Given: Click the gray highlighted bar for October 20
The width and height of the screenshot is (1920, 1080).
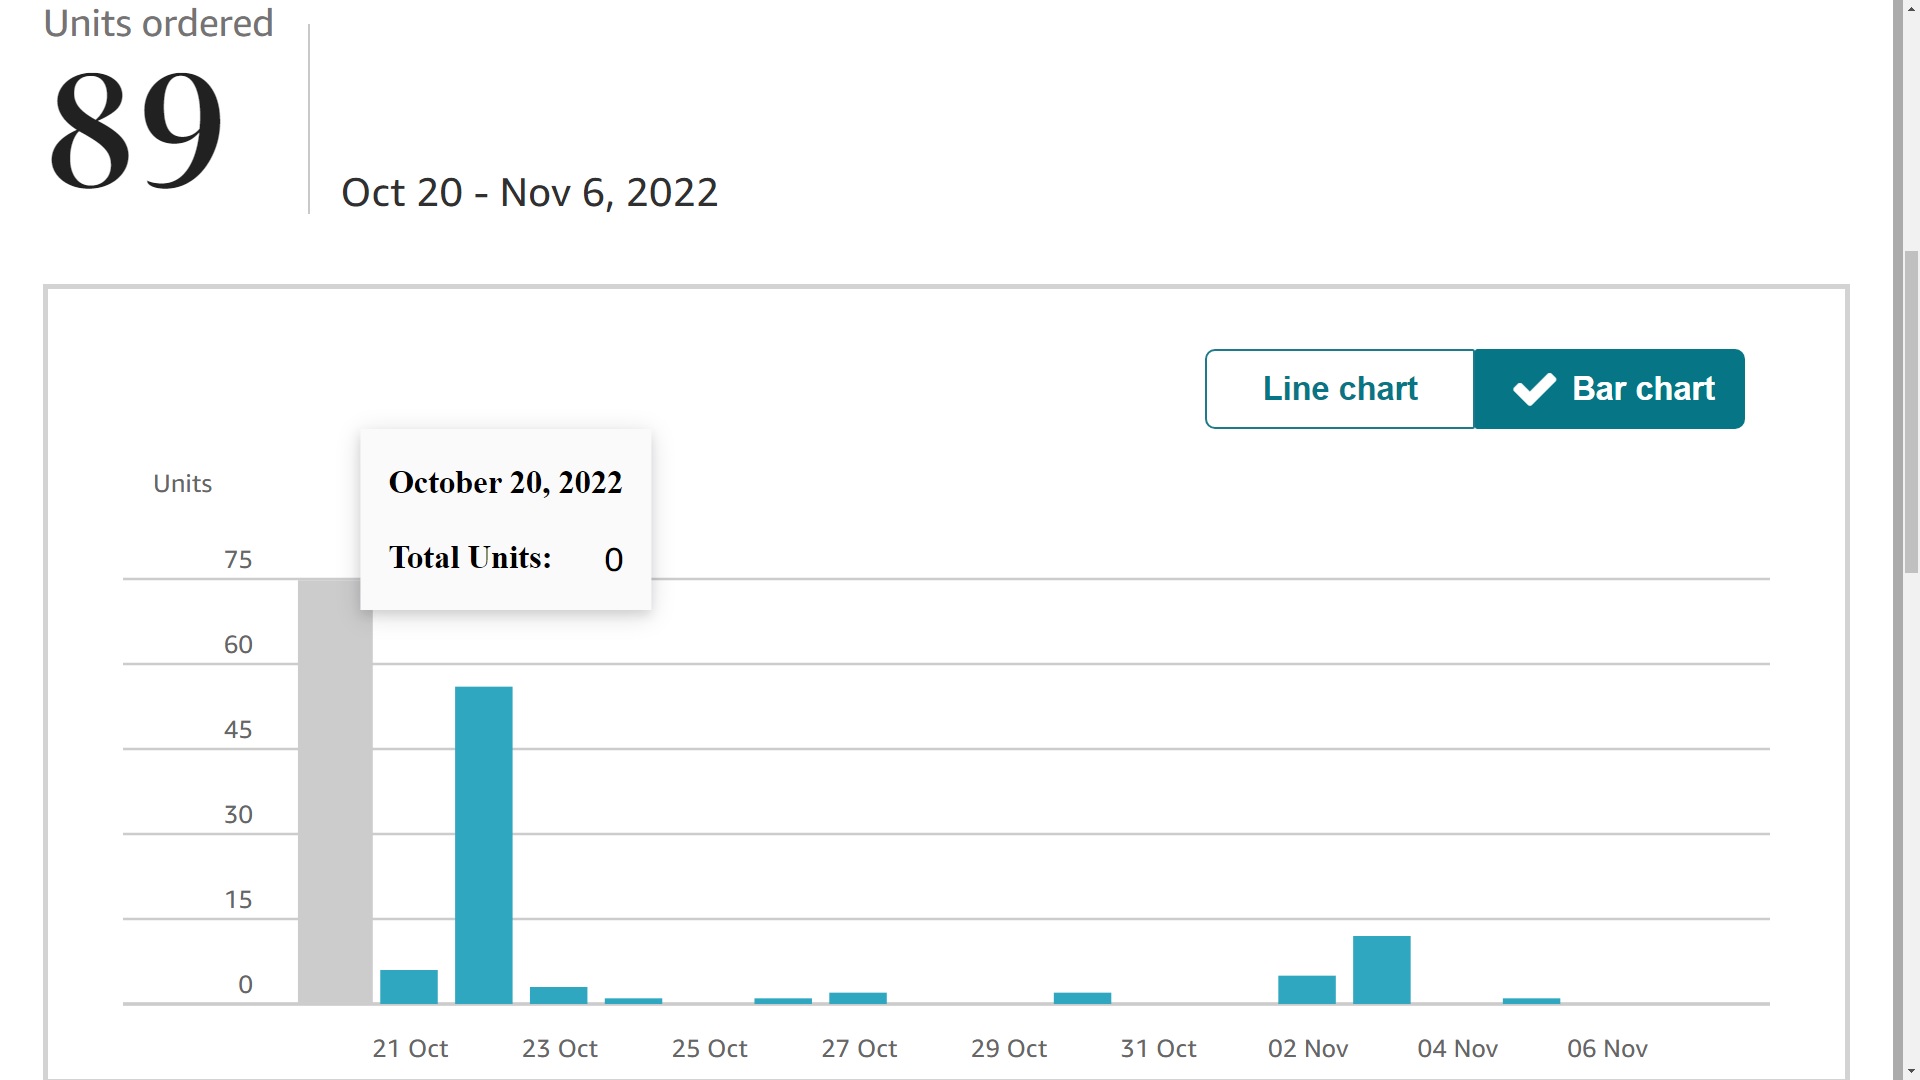Looking at the screenshot, I should tap(335, 791).
